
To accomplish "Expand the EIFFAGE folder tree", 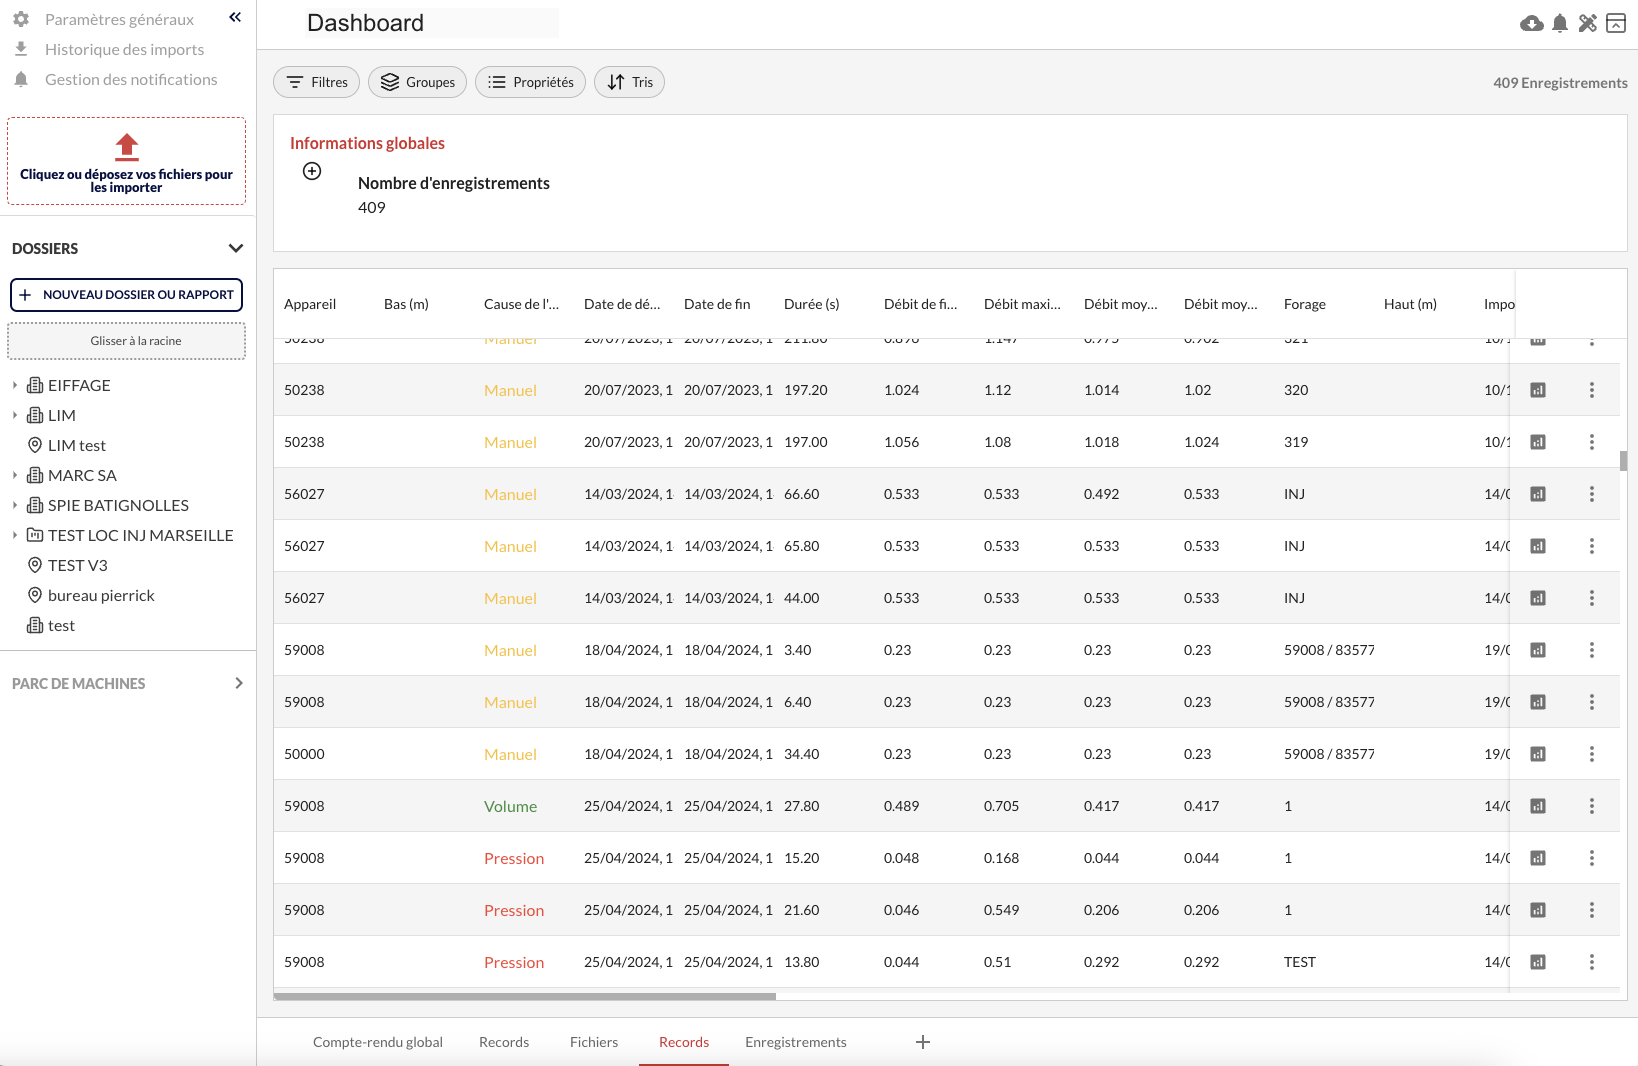I will point(15,385).
